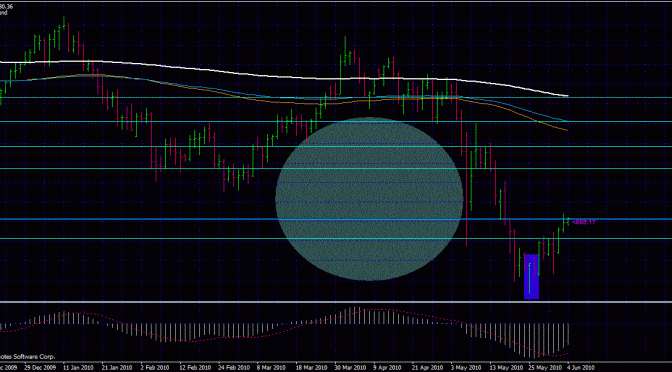This screenshot has width=672, height=372.
Task: Click the 8 Mar 2010 axis date
Action: pos(272,368)
